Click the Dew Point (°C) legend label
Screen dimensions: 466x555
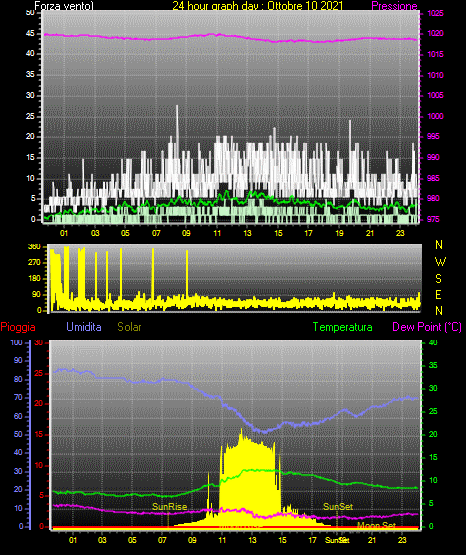(x=427, y=327)
